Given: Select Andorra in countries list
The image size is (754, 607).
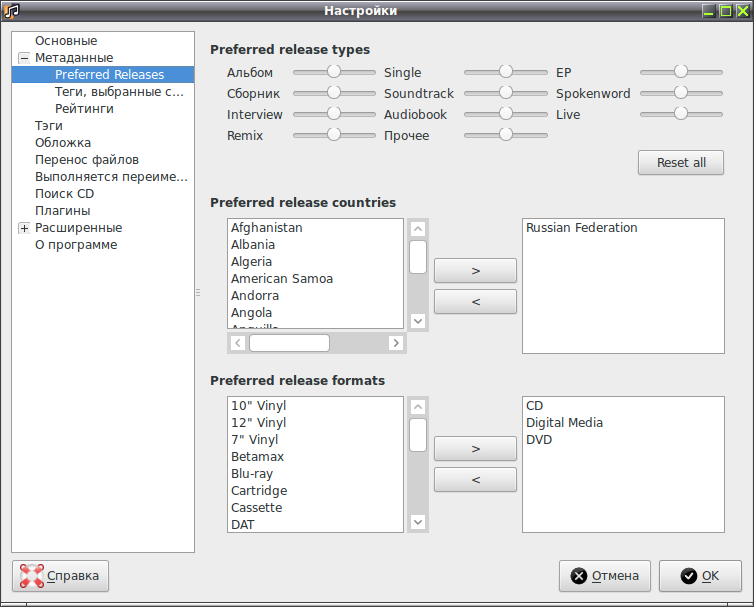Looking at the screenshot, I should [x=315, y=296].
